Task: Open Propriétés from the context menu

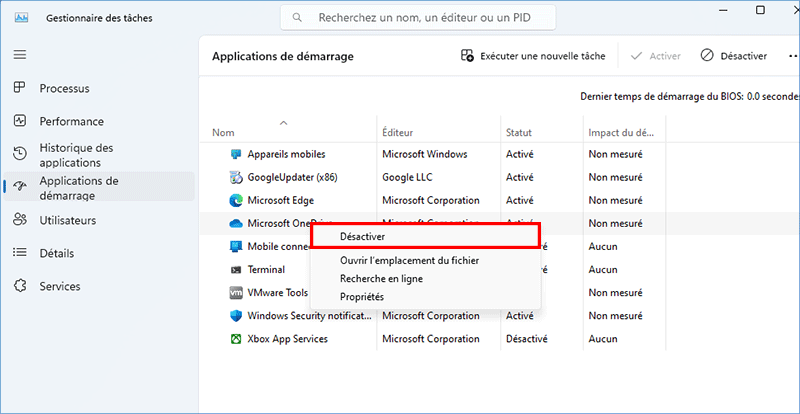Action: (x=361, y=297)
